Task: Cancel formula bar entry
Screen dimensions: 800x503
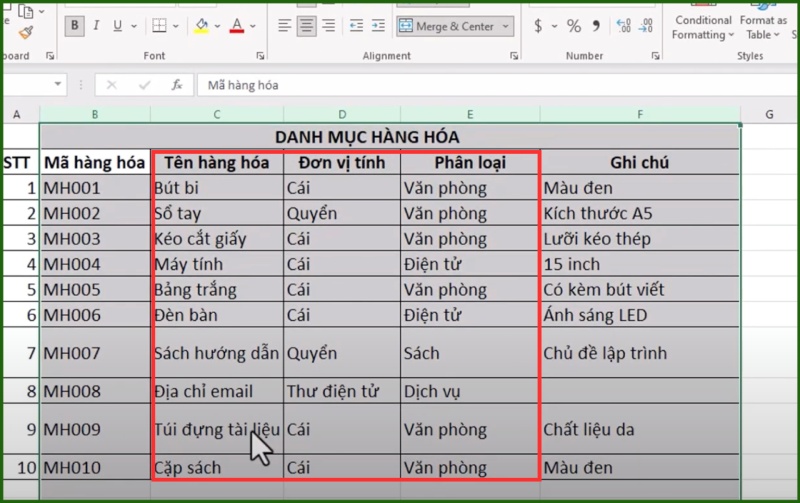Action: pyautogui.click(x=111, y=85)
